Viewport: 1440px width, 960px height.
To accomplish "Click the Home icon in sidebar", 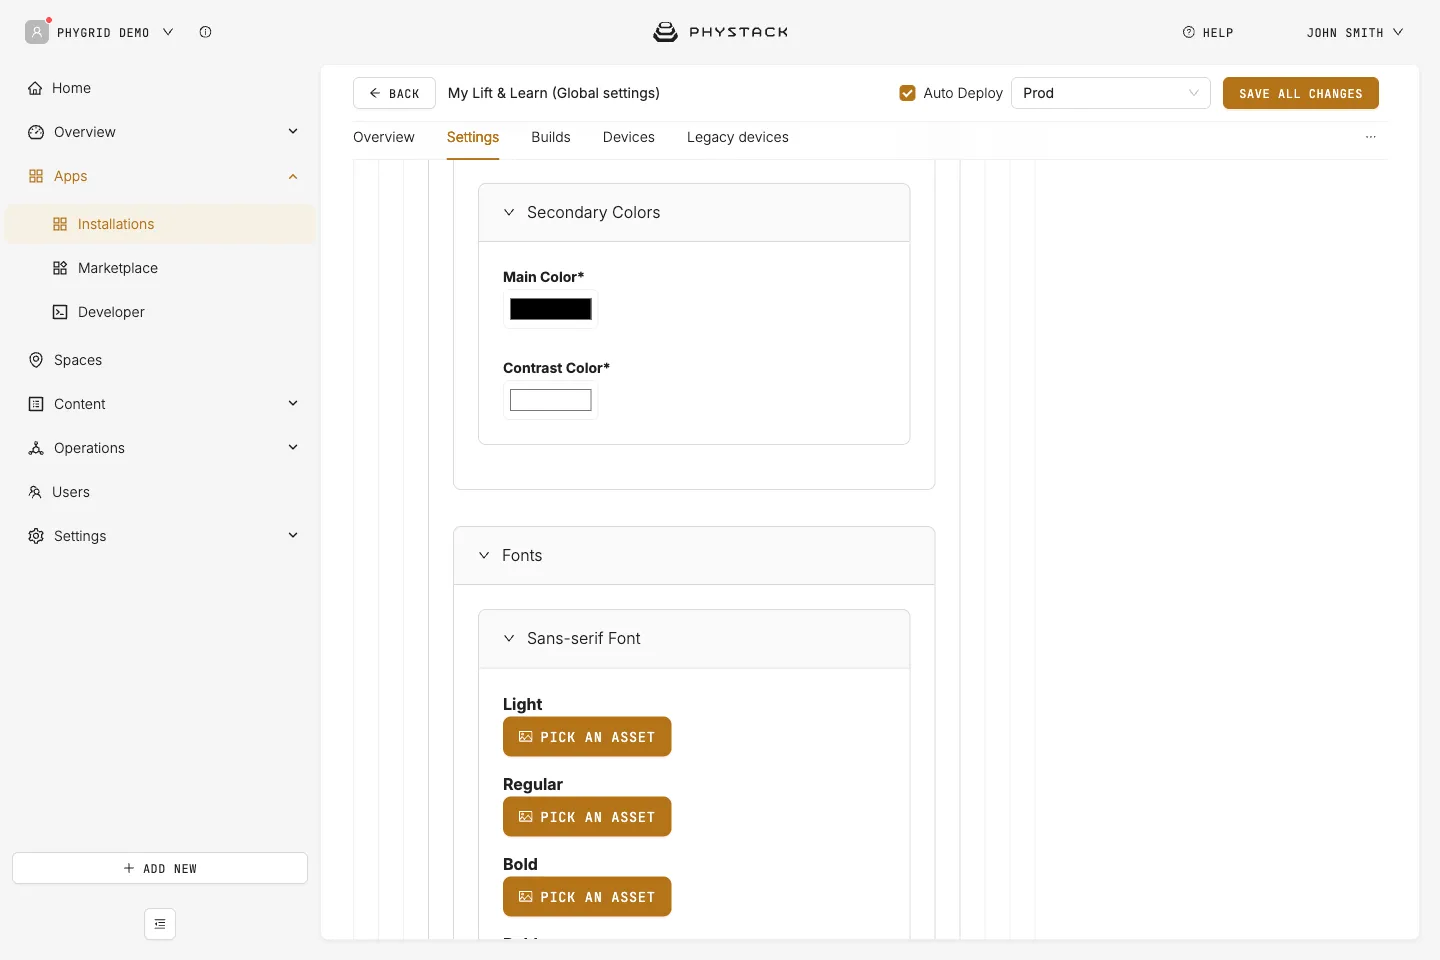I will click(x=35, y=88).
